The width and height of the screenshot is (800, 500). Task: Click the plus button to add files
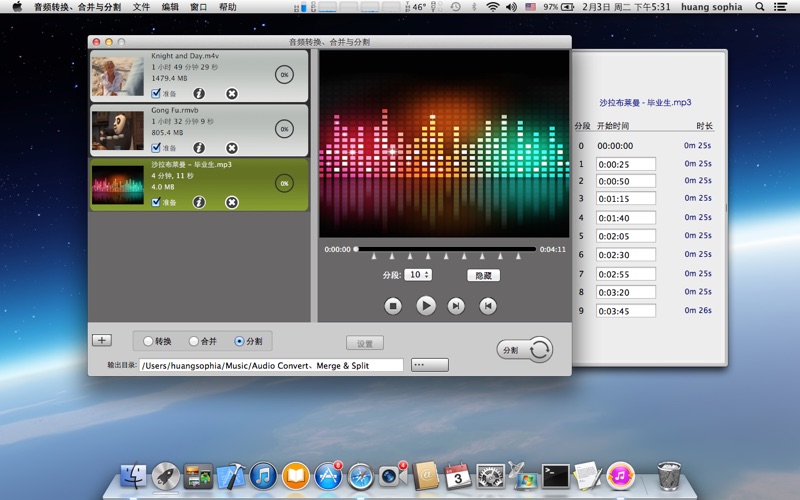[102, 340]
